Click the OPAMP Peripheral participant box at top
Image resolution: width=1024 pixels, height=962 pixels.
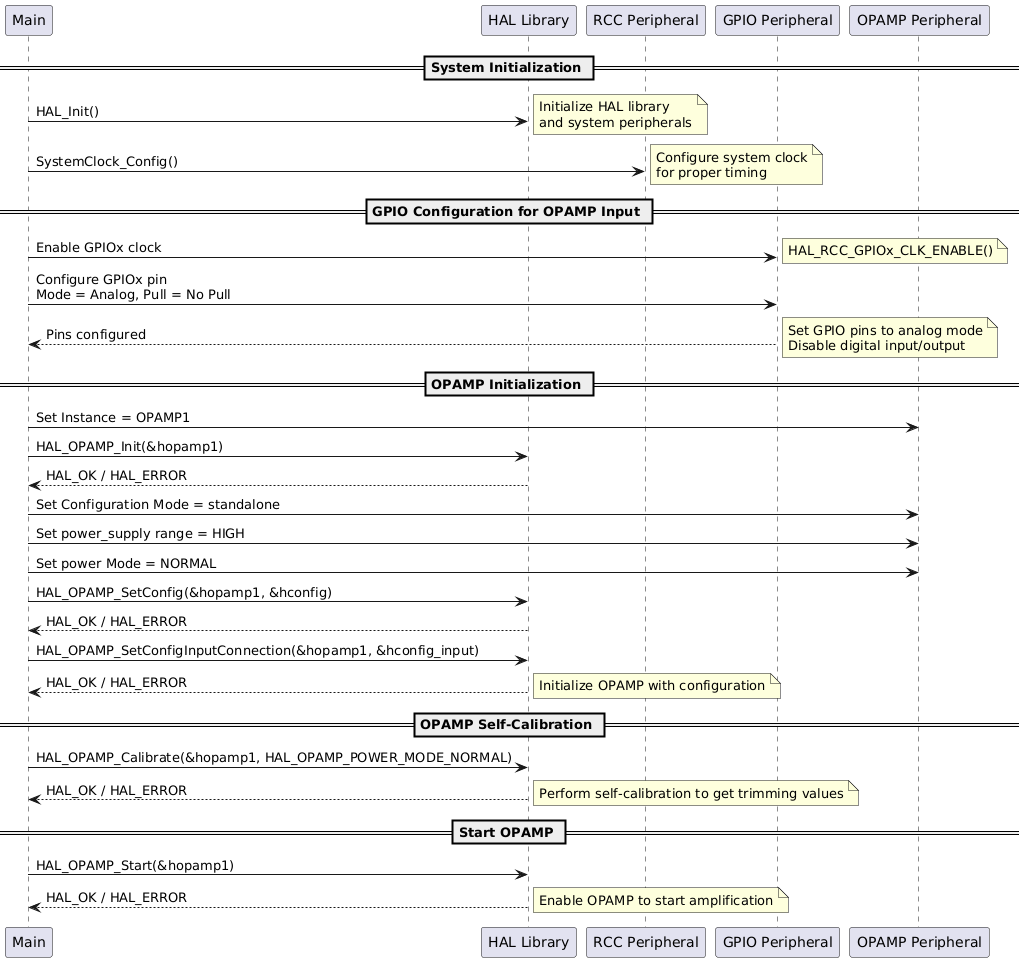pos(919,20)
